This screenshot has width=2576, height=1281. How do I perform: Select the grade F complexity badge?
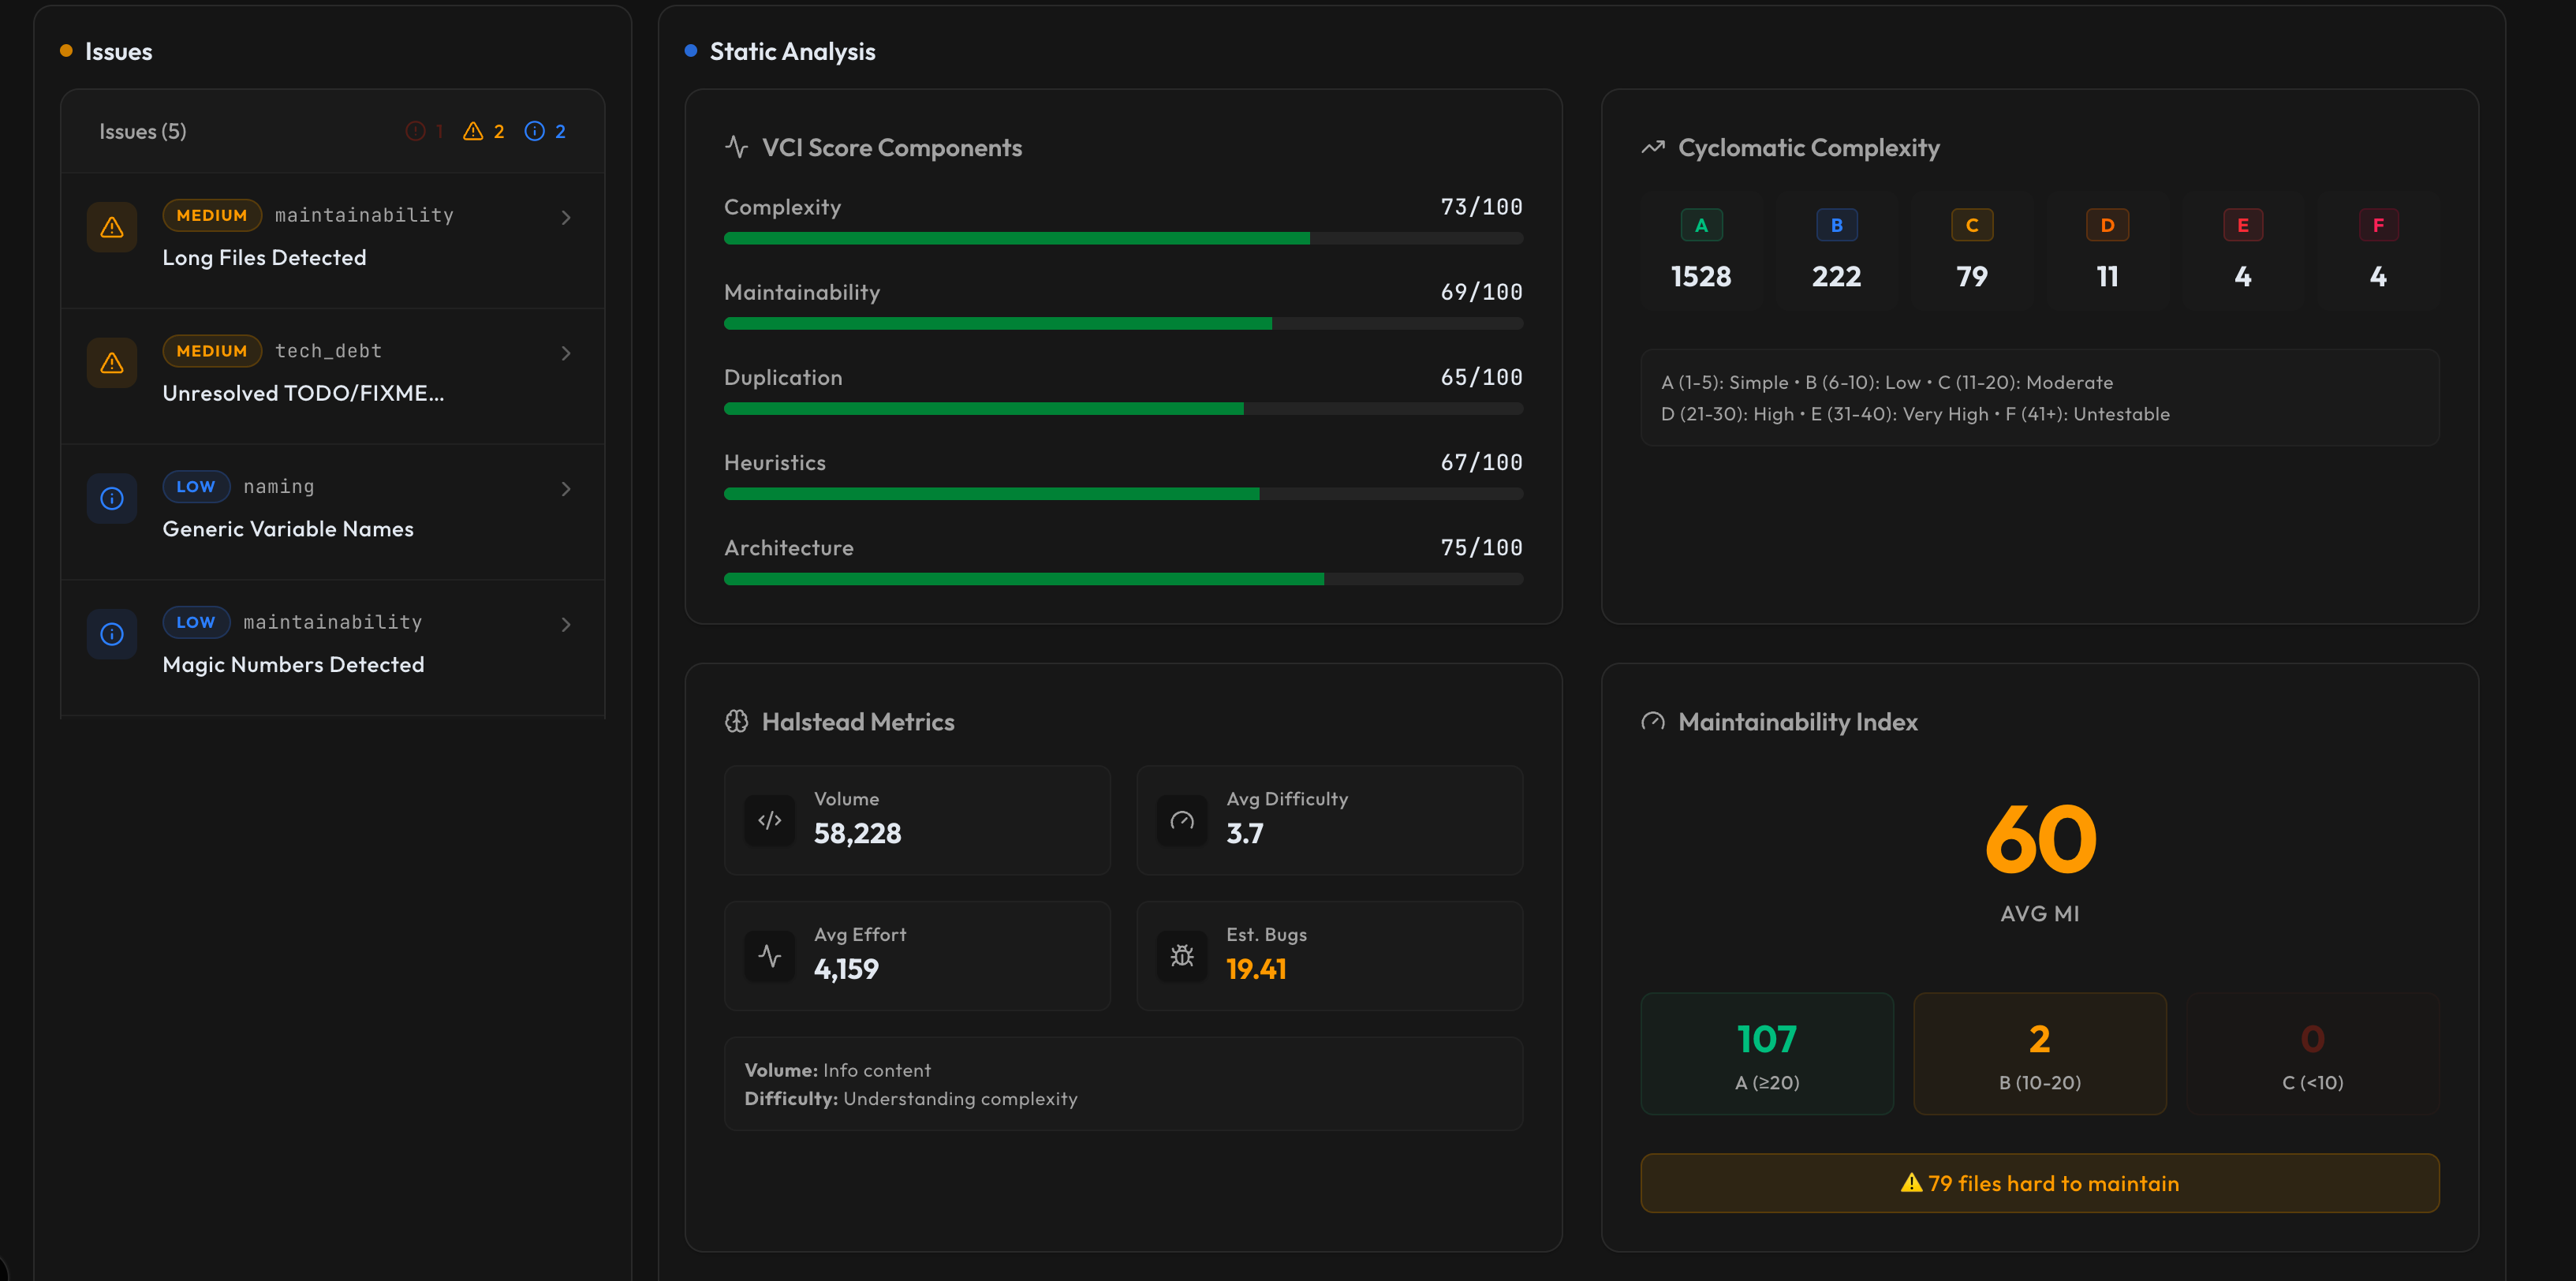click(2378, 225)
